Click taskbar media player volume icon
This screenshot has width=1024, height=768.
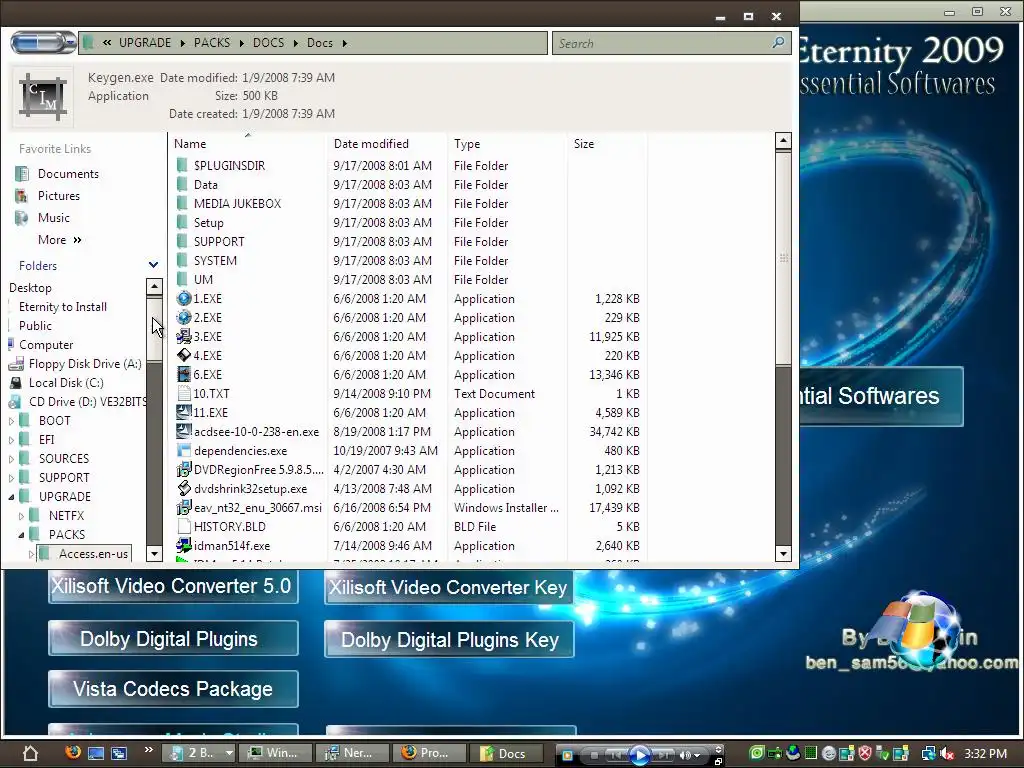(686, 755)
